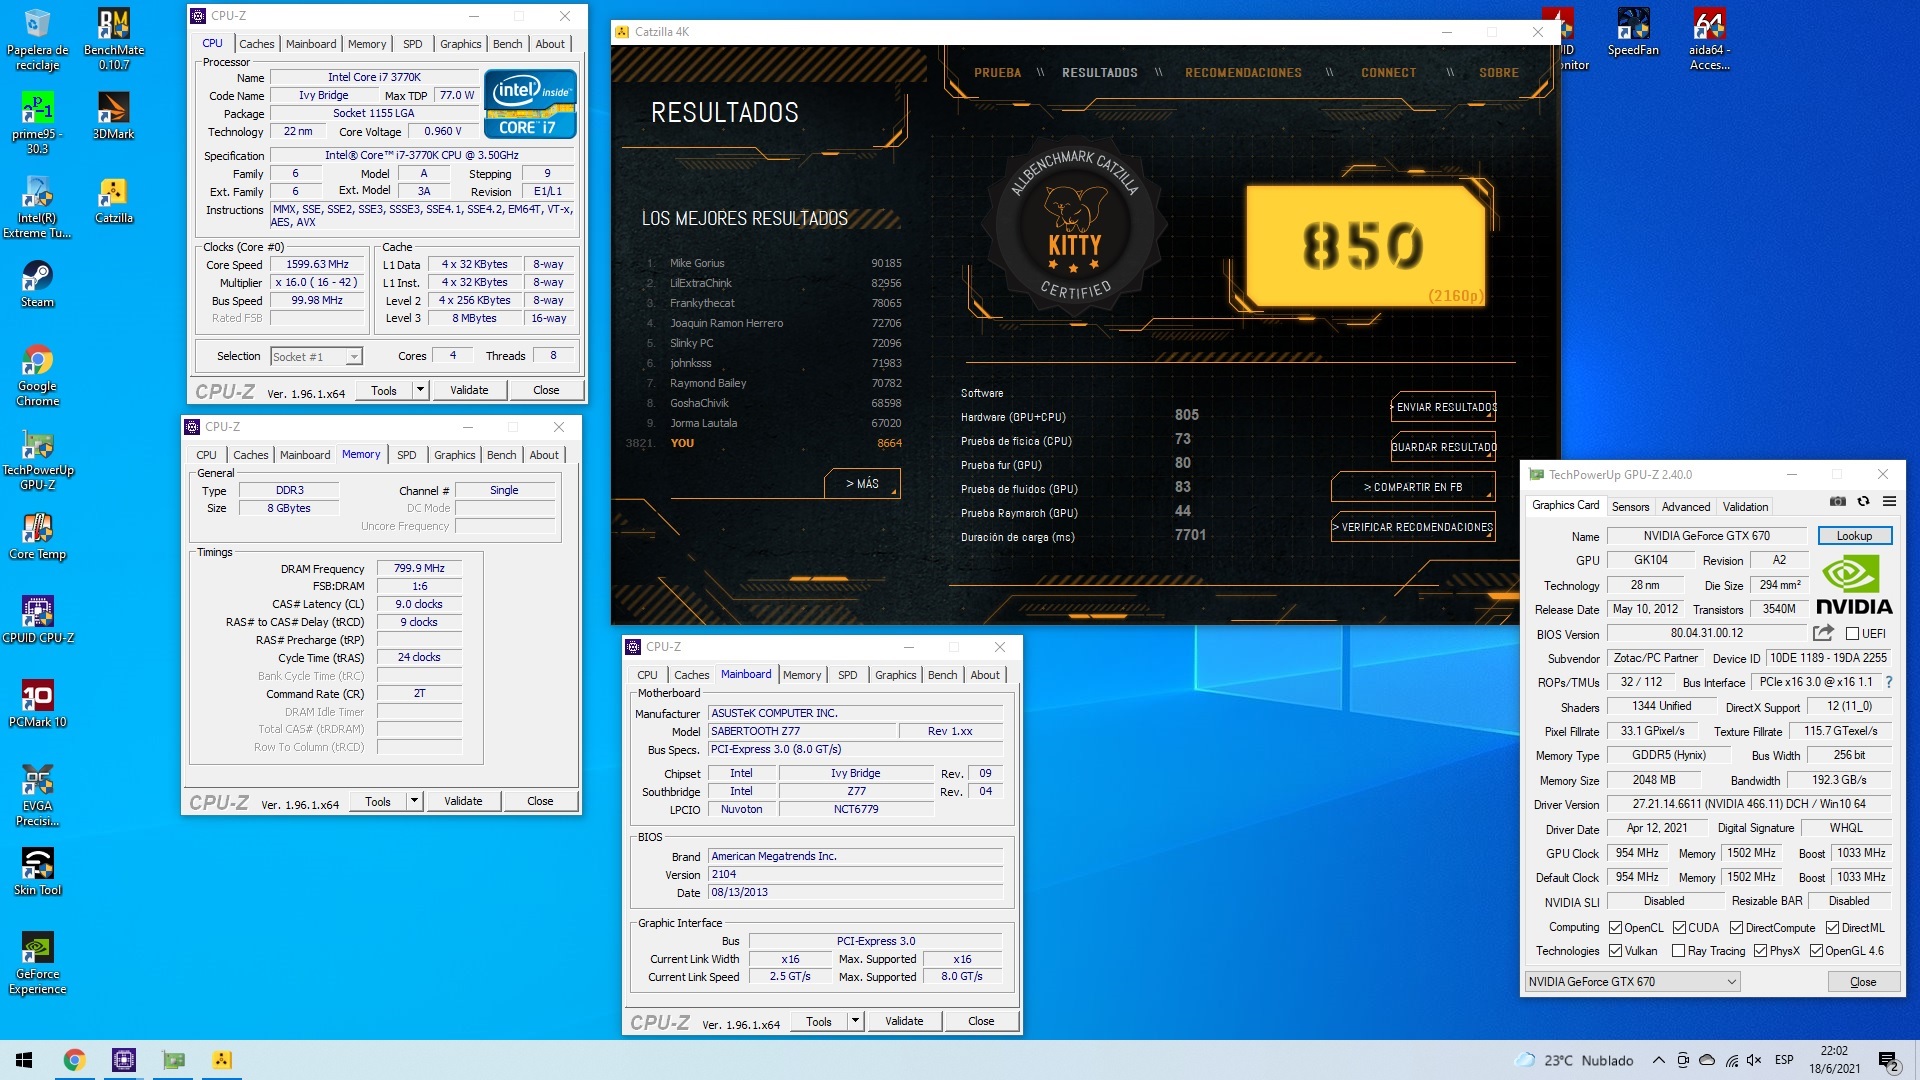The image size is (1920, 1080).
Task: Click COMPARTIR EN FB button
Action: coord(1413,487)
